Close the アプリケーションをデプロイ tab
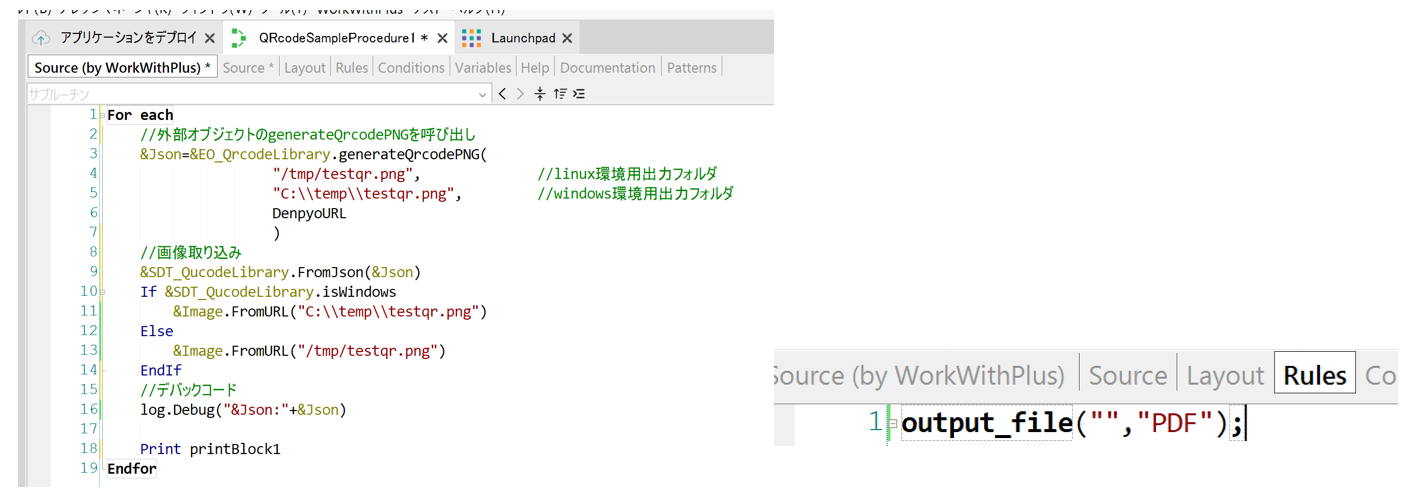Viewport: 1407px width, 490px height. point(209,38)
